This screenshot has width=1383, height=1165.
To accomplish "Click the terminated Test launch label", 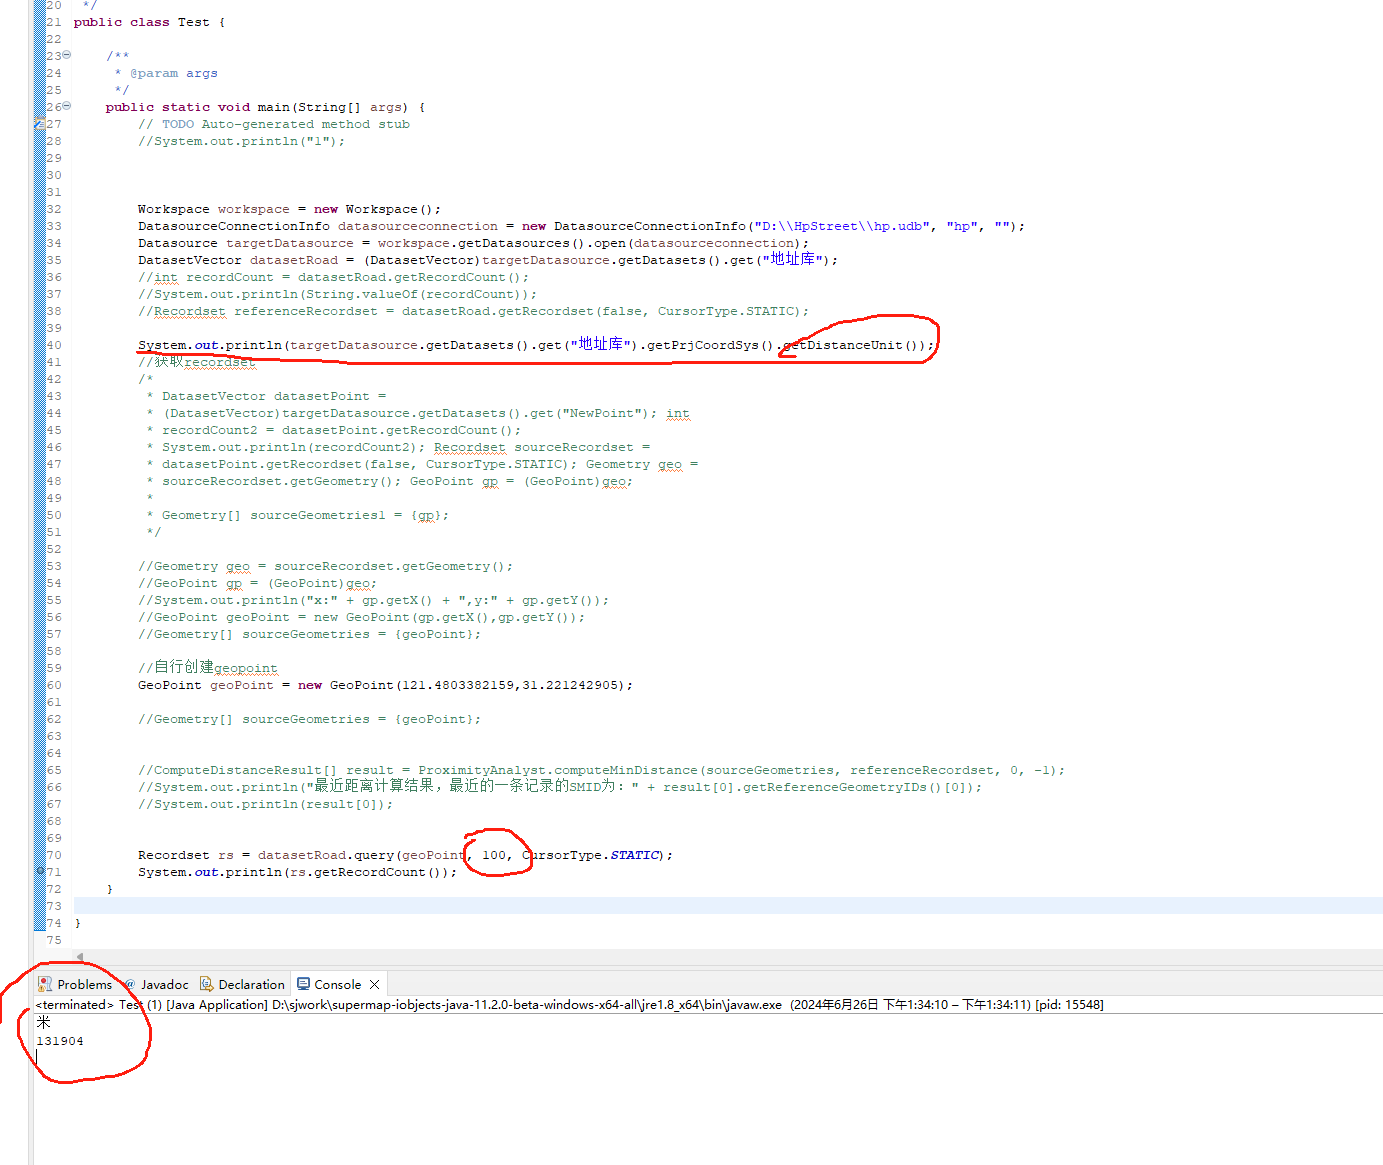I will [90, 1004].
